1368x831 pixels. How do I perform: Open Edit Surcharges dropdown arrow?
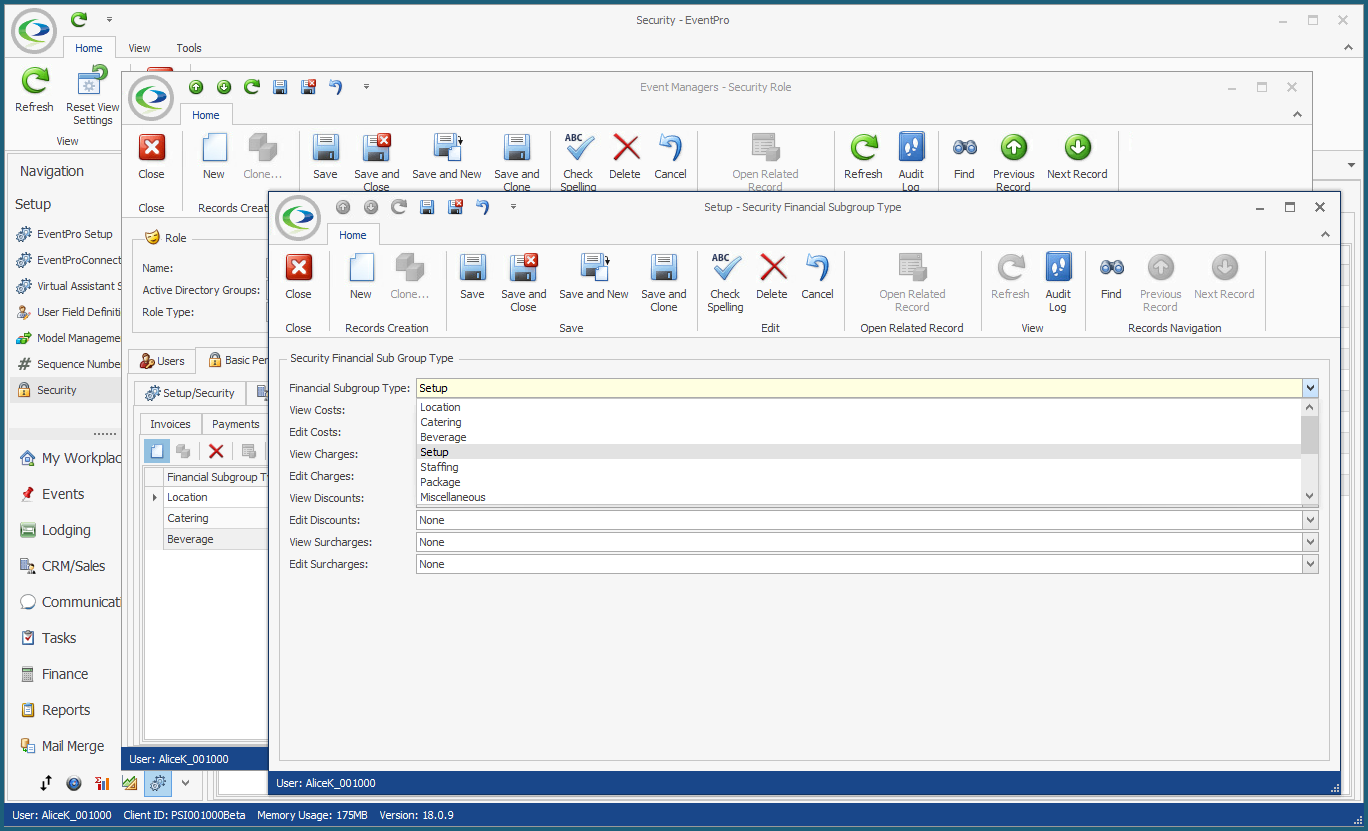tap(1310, 564)
